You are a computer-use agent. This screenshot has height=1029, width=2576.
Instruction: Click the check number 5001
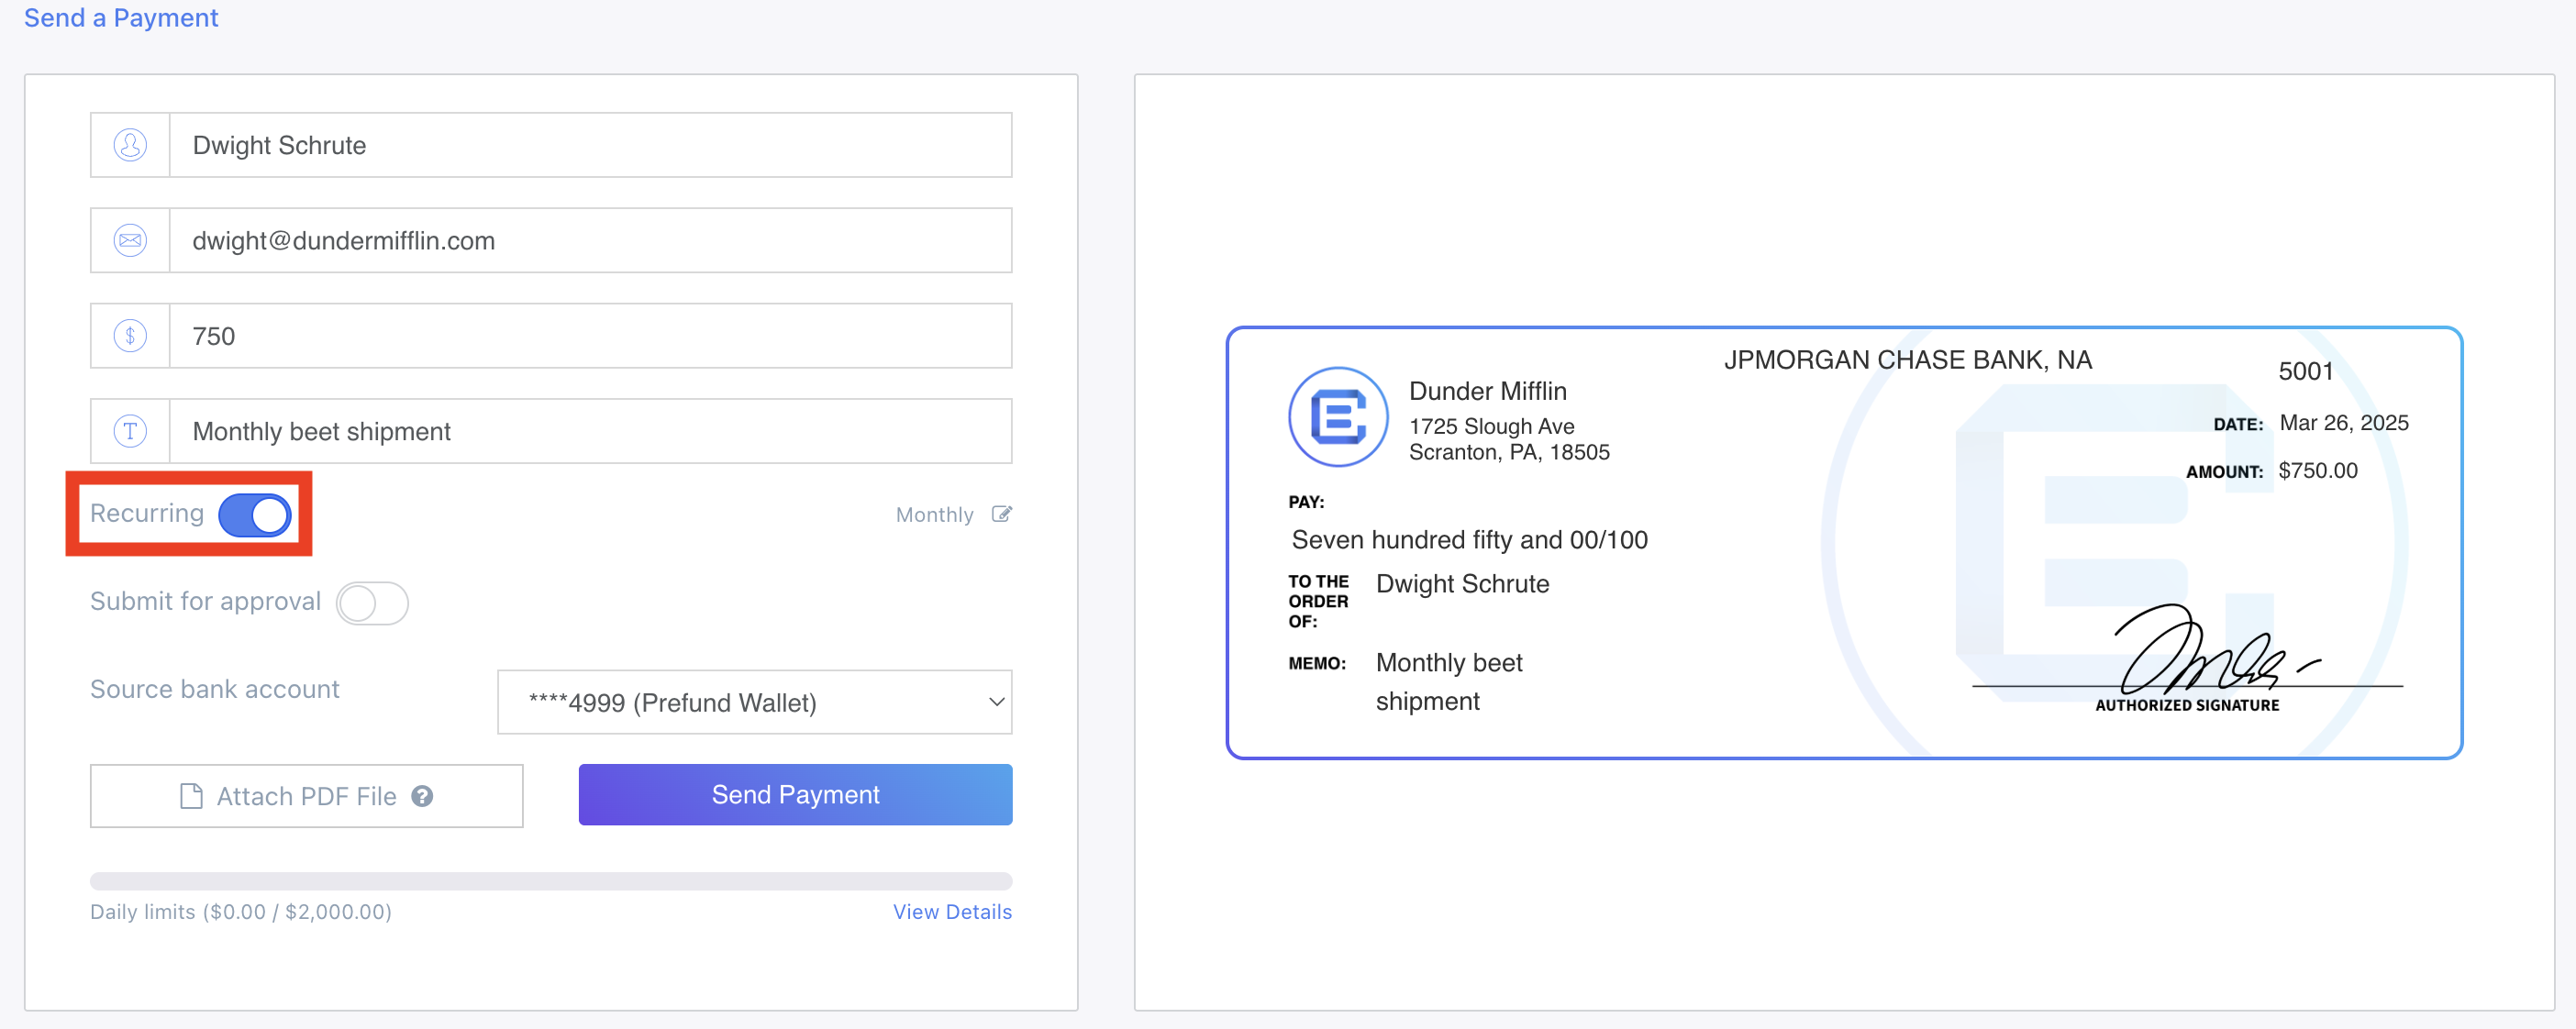2306,372
